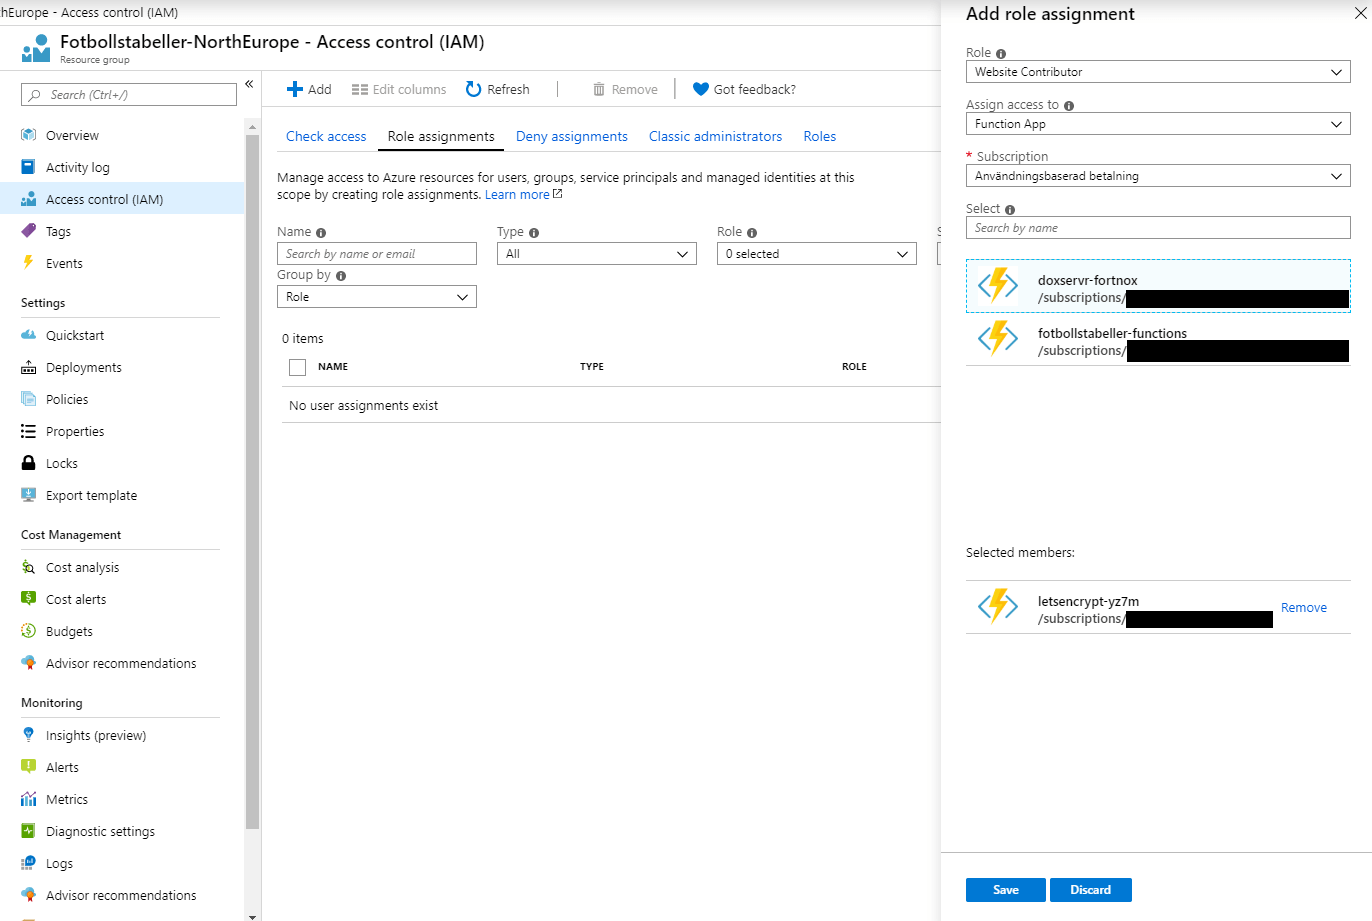The image size is (1372, 921).
Task: Click the Search by name or email field
Action: pyautogui.click(x=377, y=254)
